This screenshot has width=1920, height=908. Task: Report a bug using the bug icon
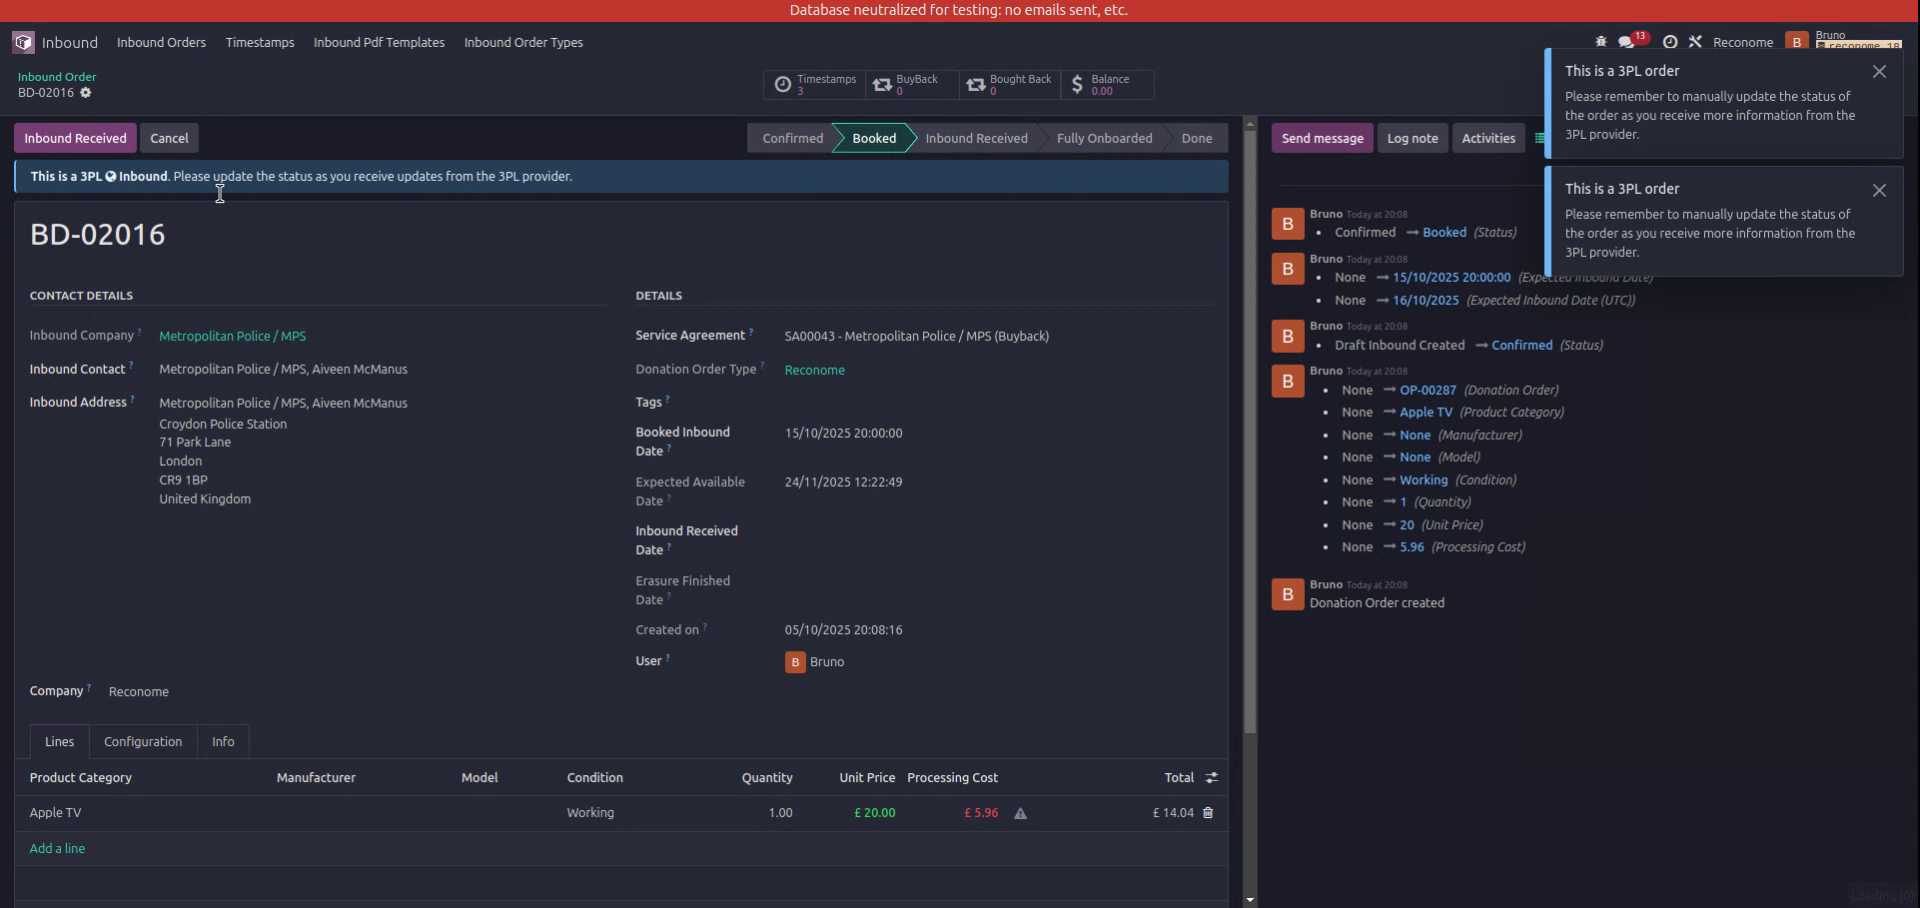tap(1600, 42)
